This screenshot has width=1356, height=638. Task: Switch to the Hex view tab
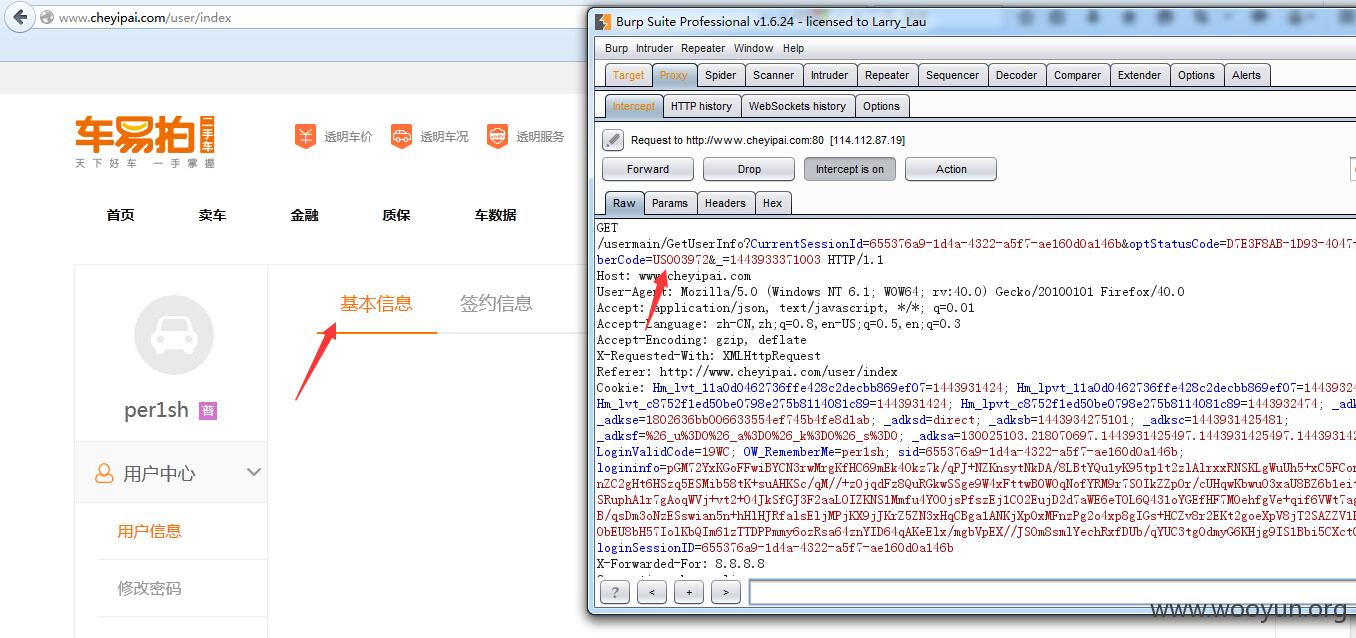point(772,203)
